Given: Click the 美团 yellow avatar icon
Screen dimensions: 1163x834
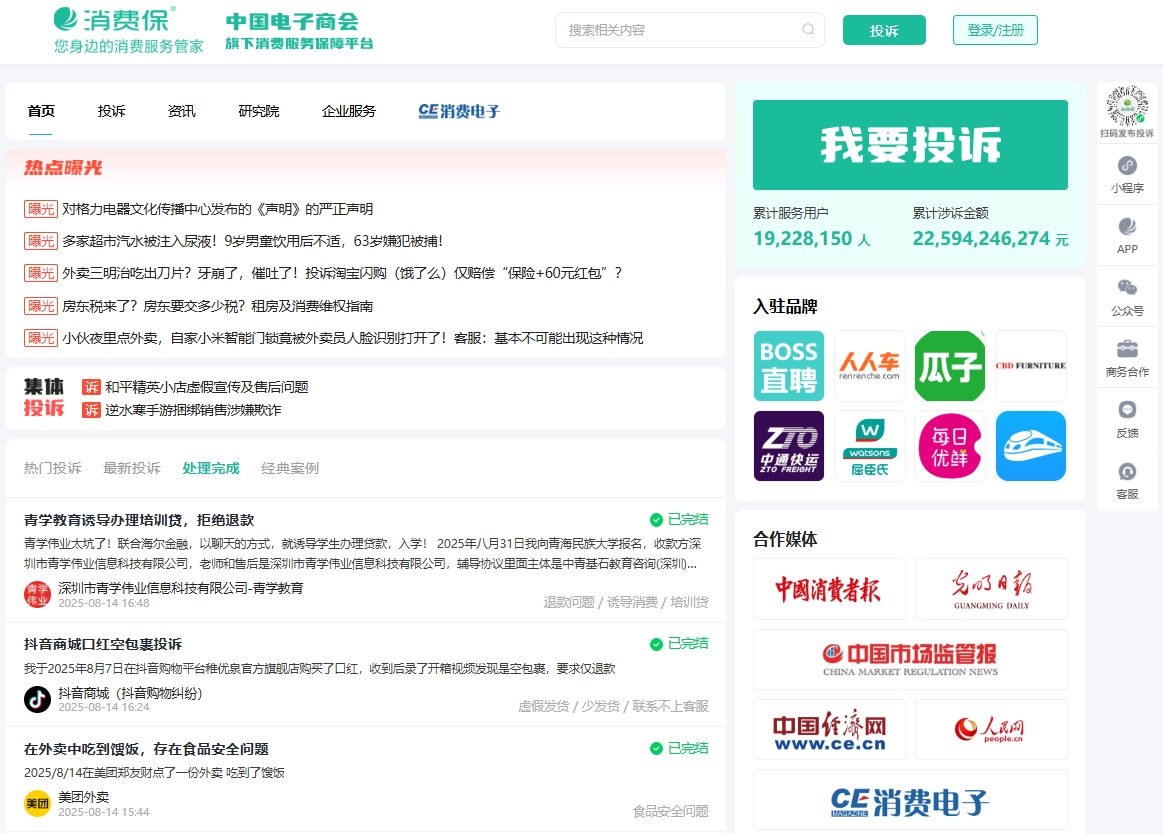Looking at the screenshot, I should point(37,804).
